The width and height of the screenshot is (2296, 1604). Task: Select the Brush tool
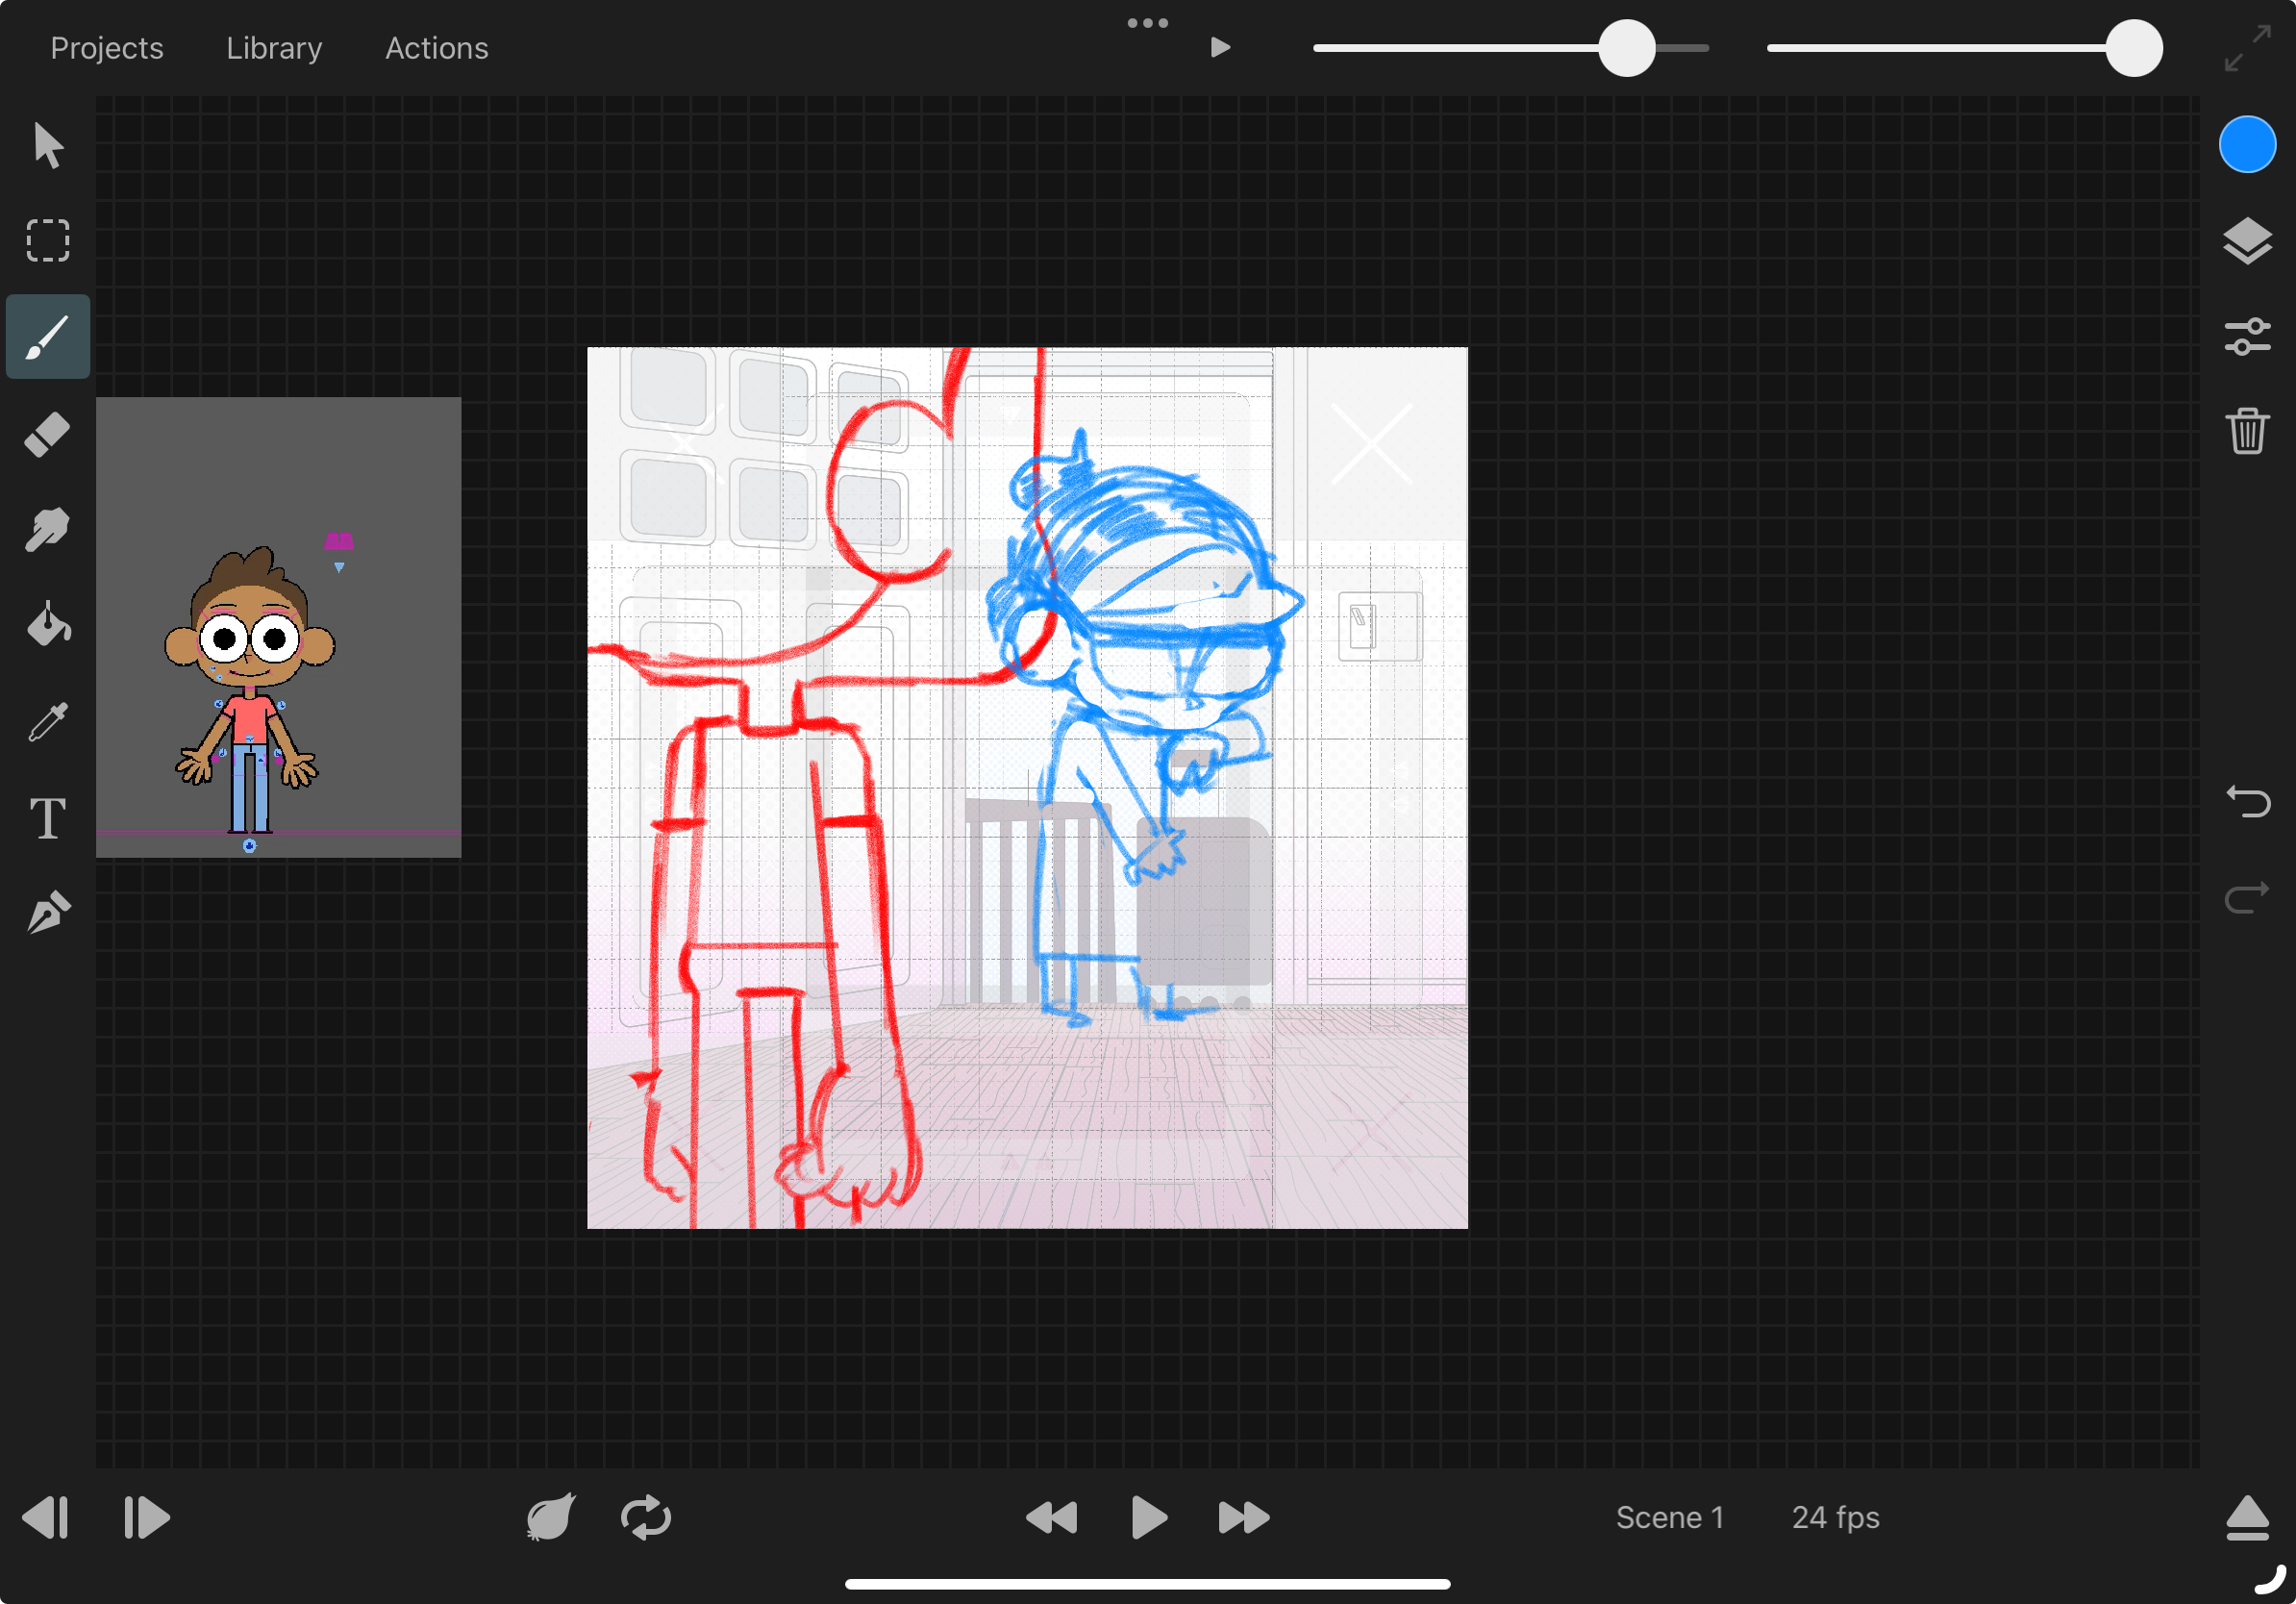pyautogui.click(x=46, y=336)
